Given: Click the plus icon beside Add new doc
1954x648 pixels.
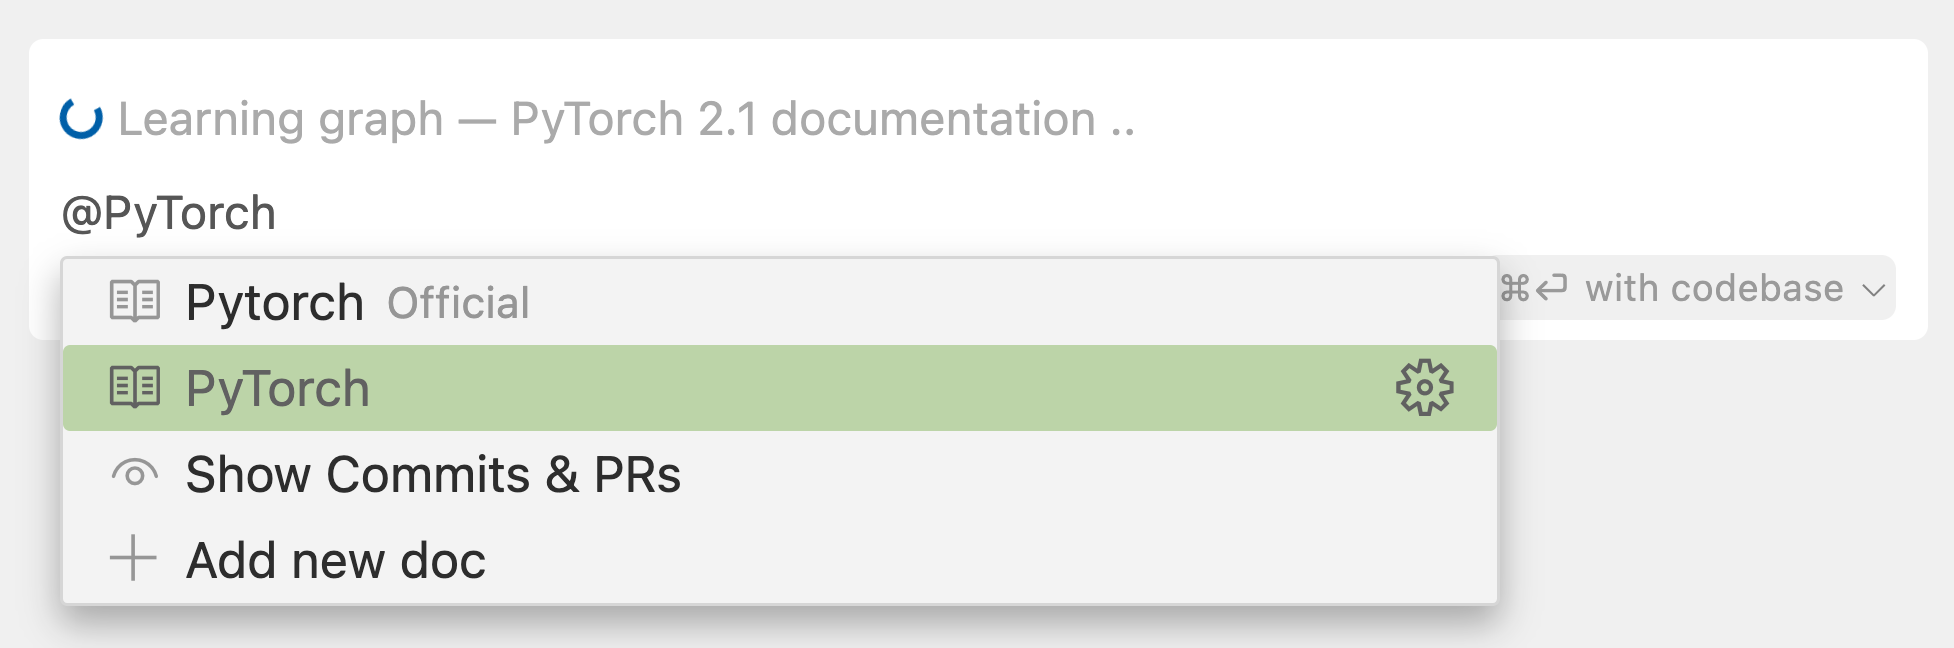Looking at the screenshot, I should tap(133, 559).
